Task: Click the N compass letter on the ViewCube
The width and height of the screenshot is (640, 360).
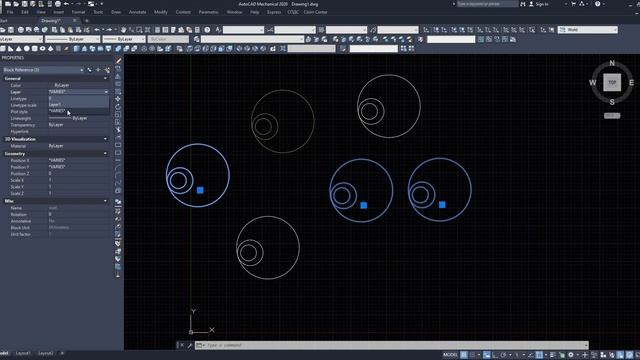Action: 612,63
